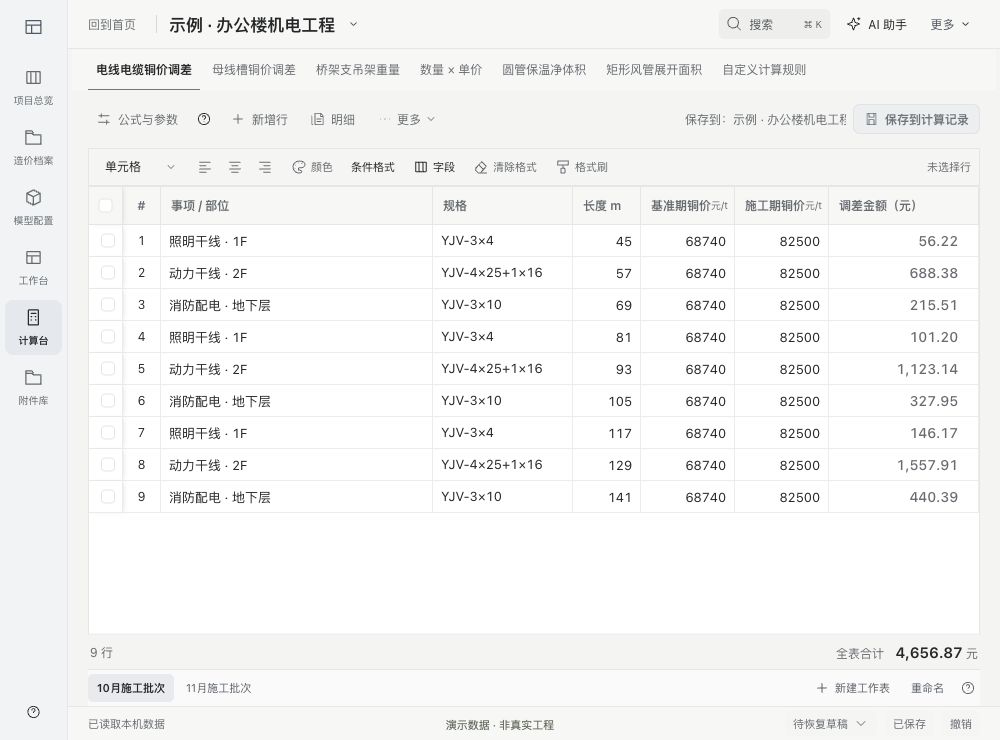This screenshot has height=740, width=1000.
Task: Click 回到首页 link
Action: pos(112,25)
